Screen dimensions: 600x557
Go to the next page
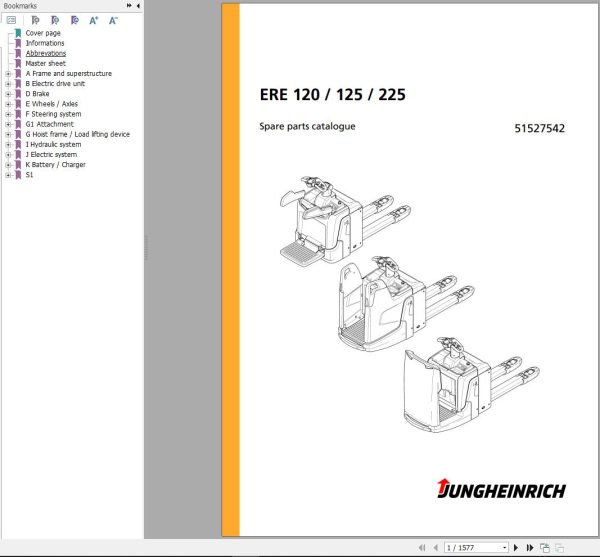point(516,548)
